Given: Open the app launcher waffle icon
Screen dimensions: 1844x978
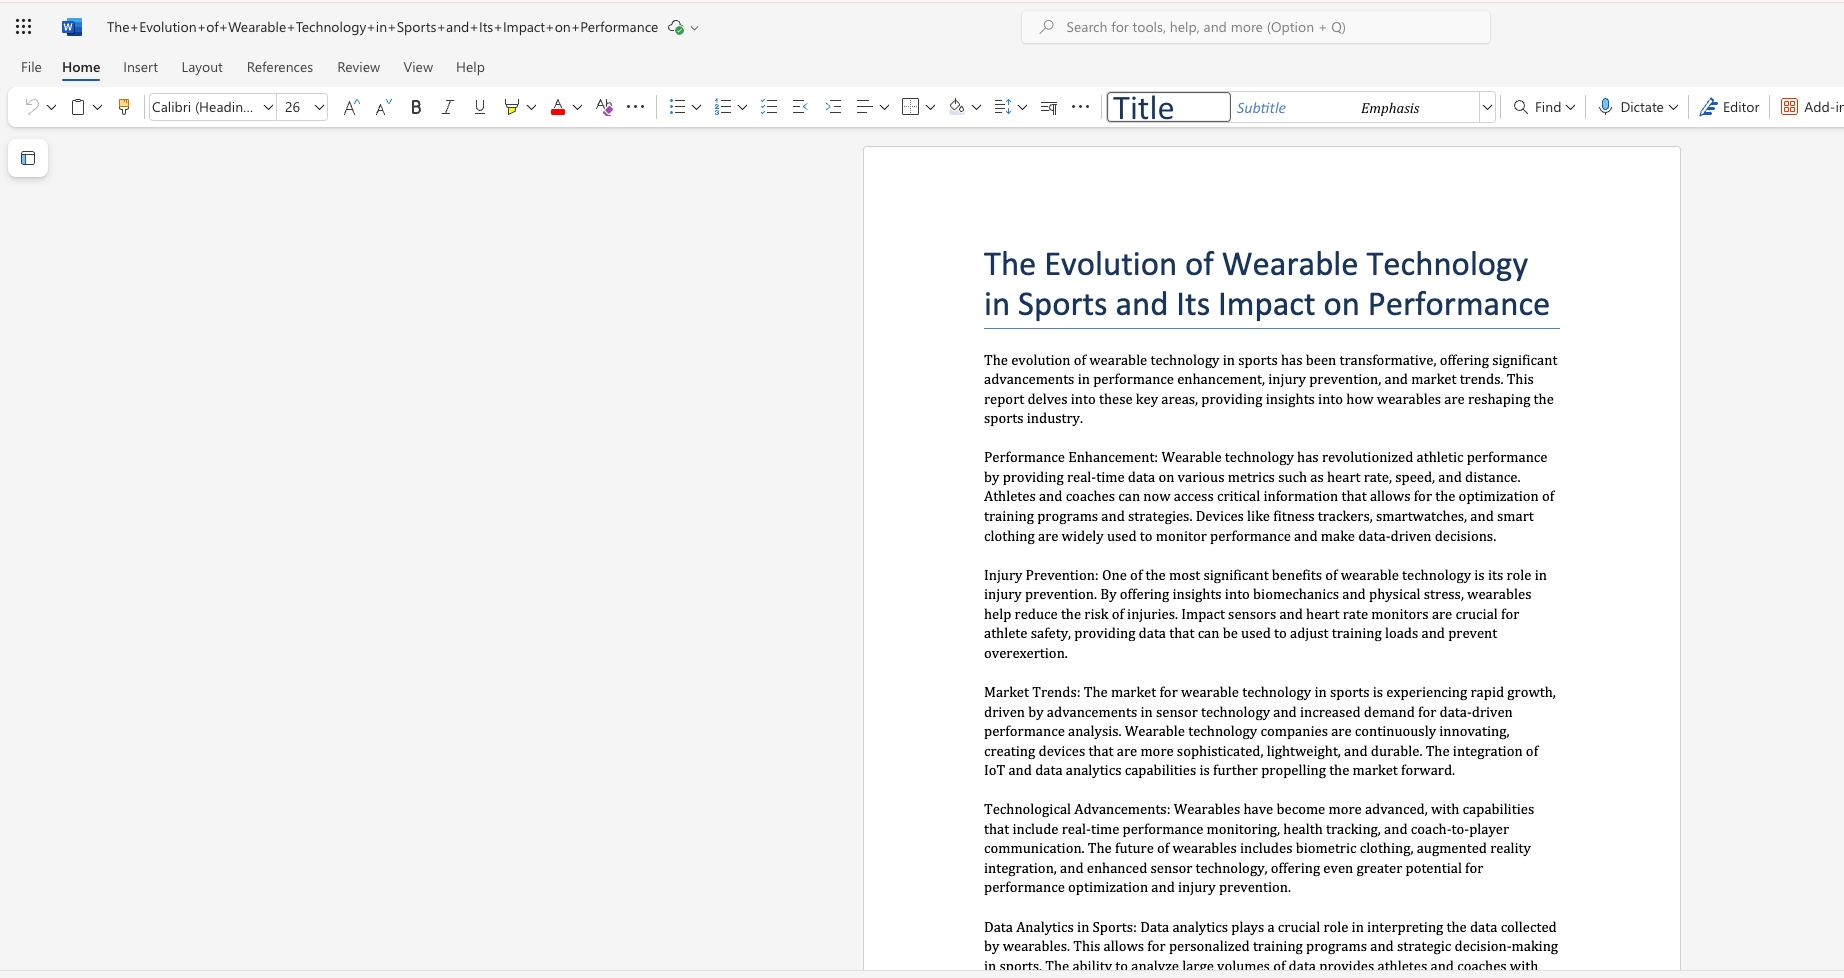Looking at the screenshot, I should [24, 27].
